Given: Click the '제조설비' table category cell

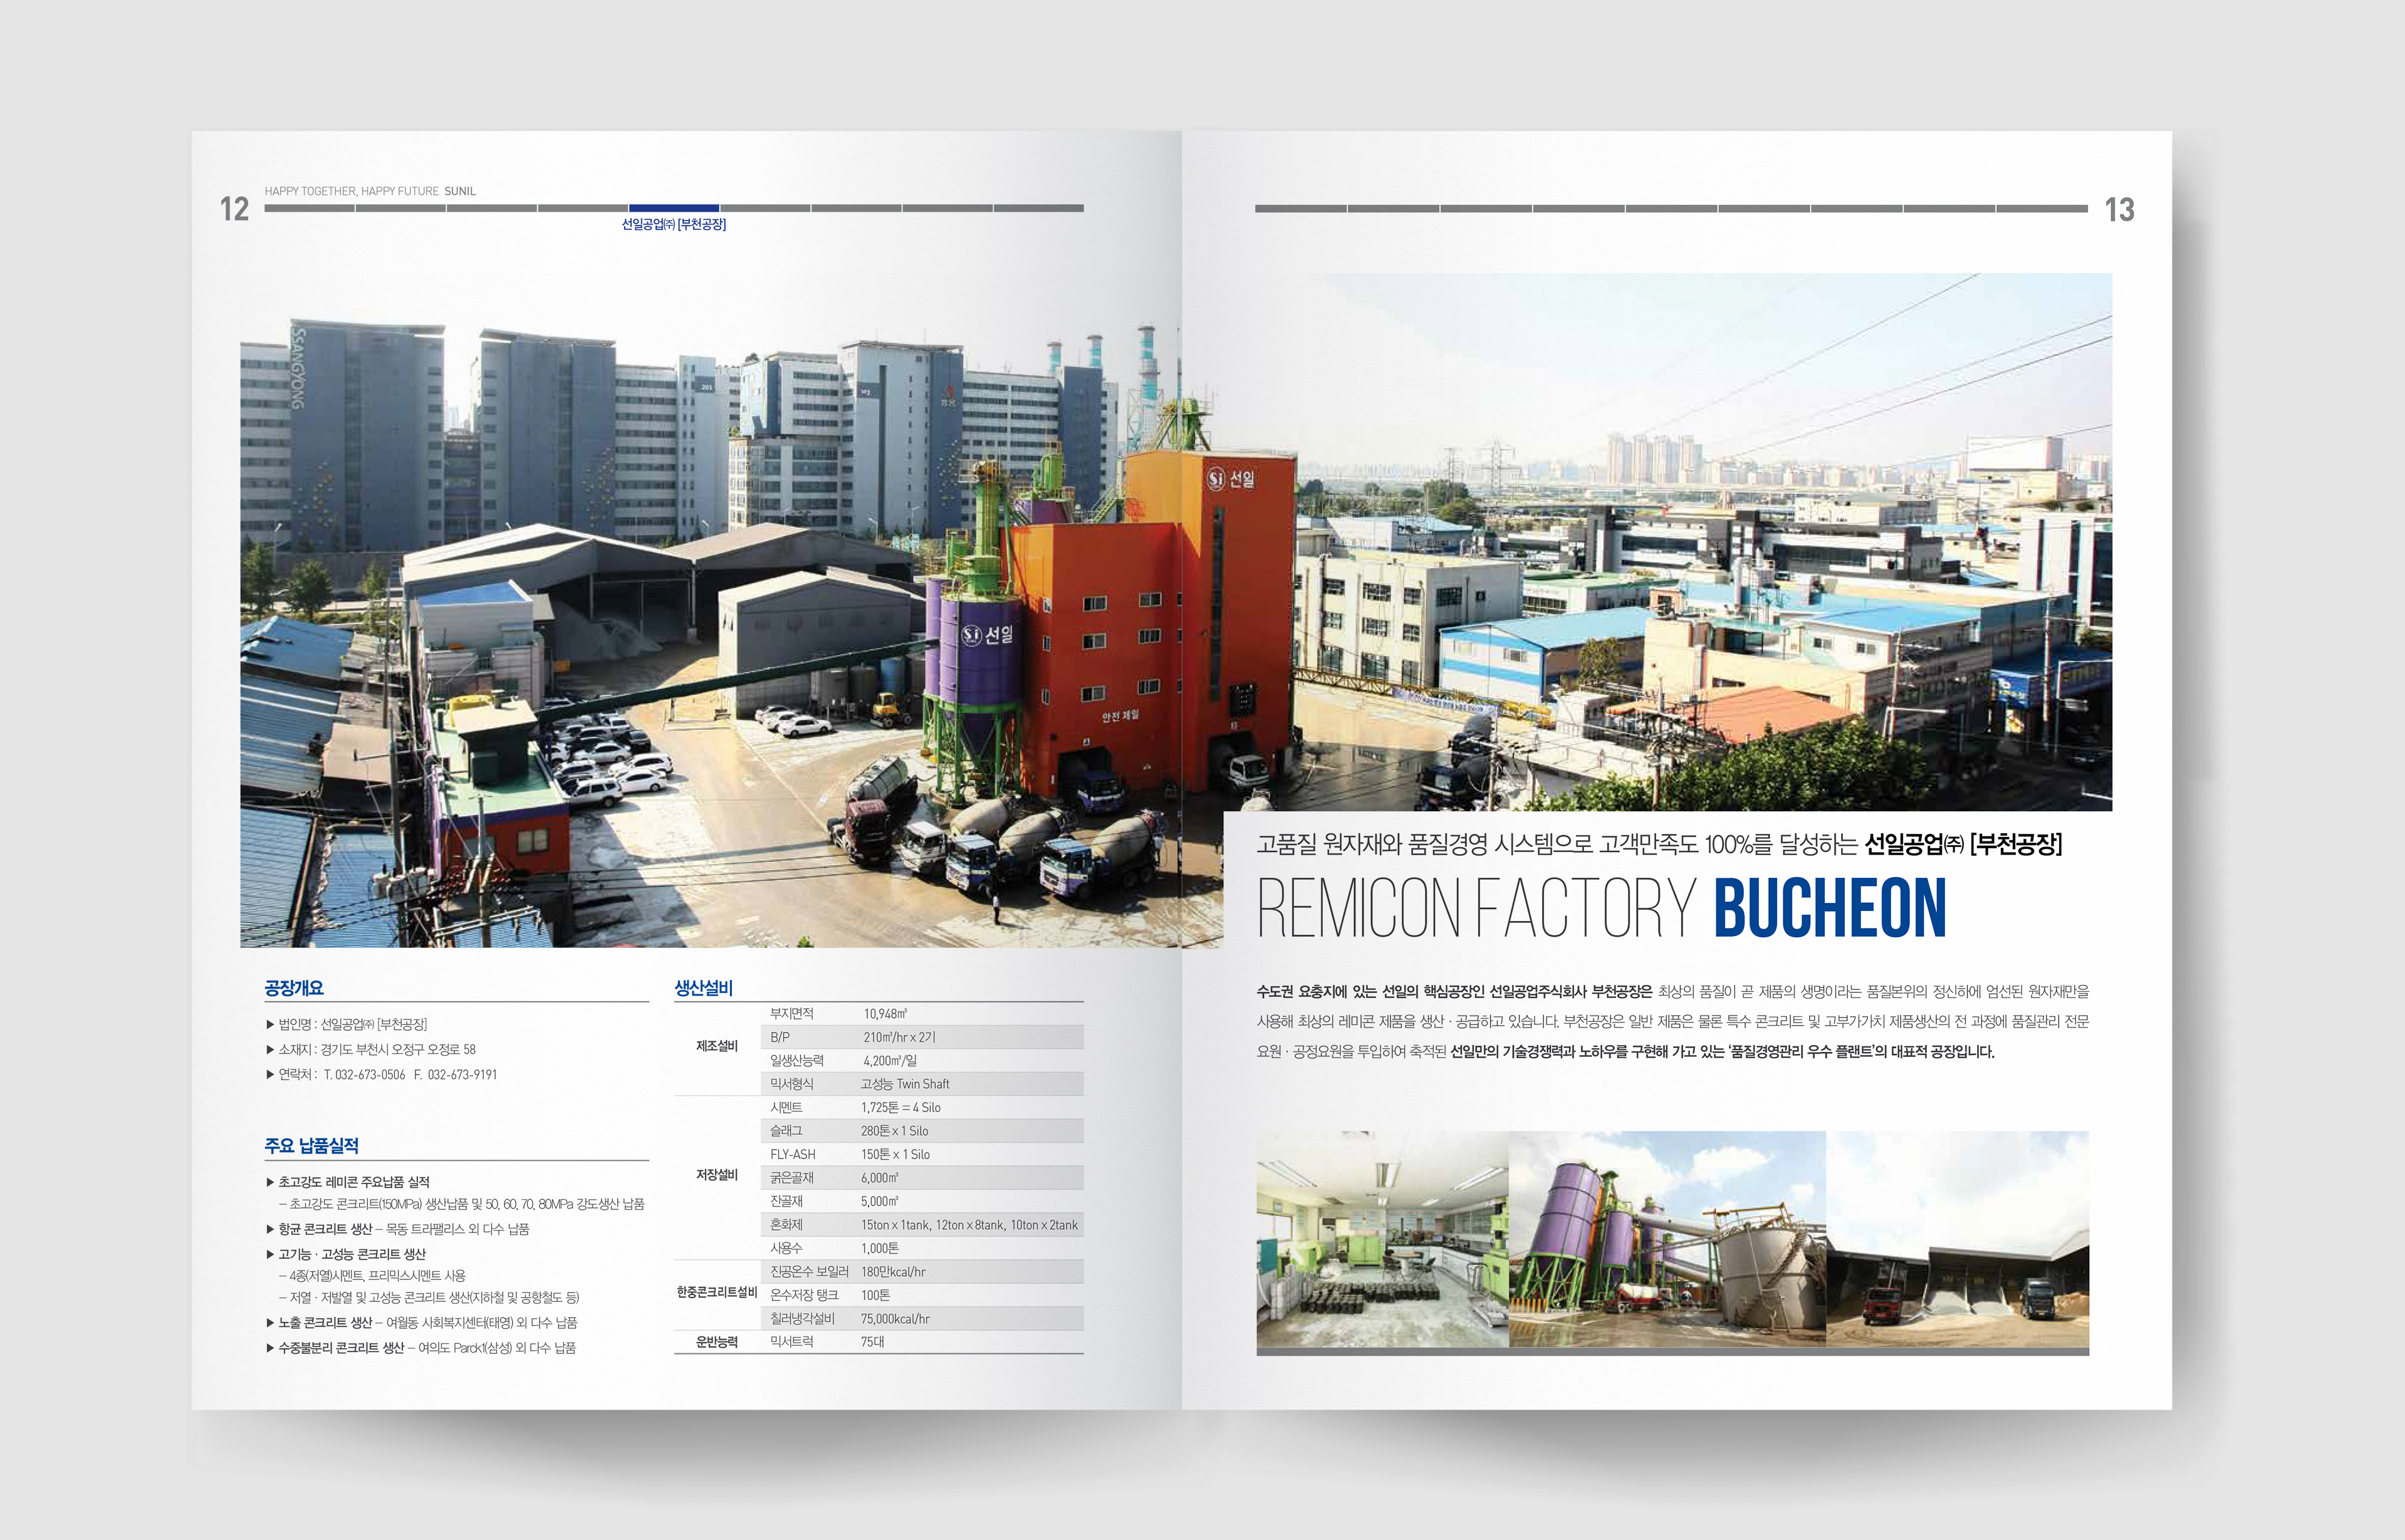Looking at the screenshot, I should (717, 1046).
